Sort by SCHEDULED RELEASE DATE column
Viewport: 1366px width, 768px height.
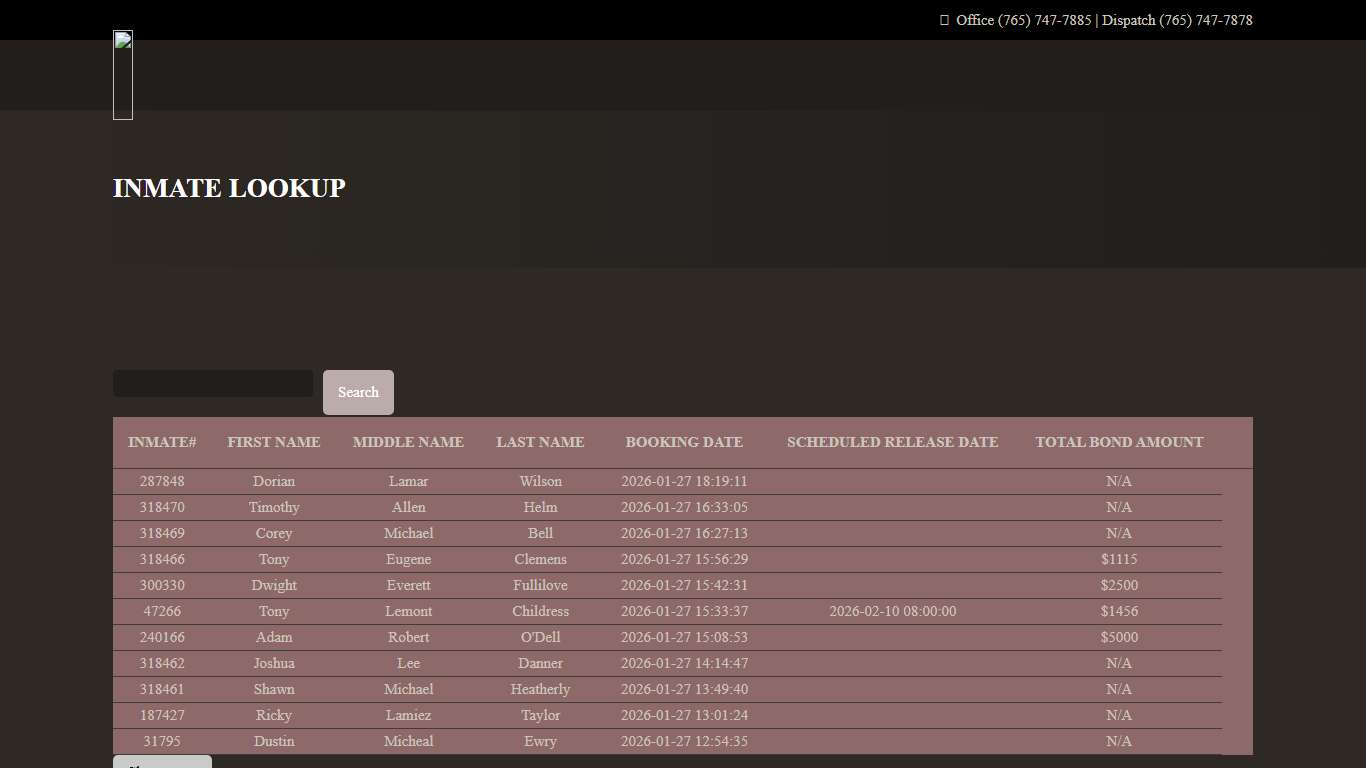[x=892, y=442]
